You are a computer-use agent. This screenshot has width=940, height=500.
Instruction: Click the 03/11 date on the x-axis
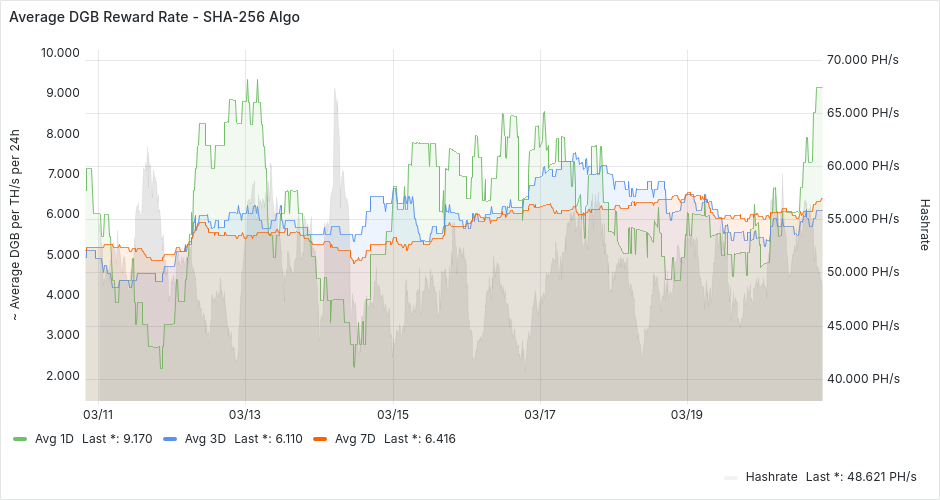click(98, 414)
